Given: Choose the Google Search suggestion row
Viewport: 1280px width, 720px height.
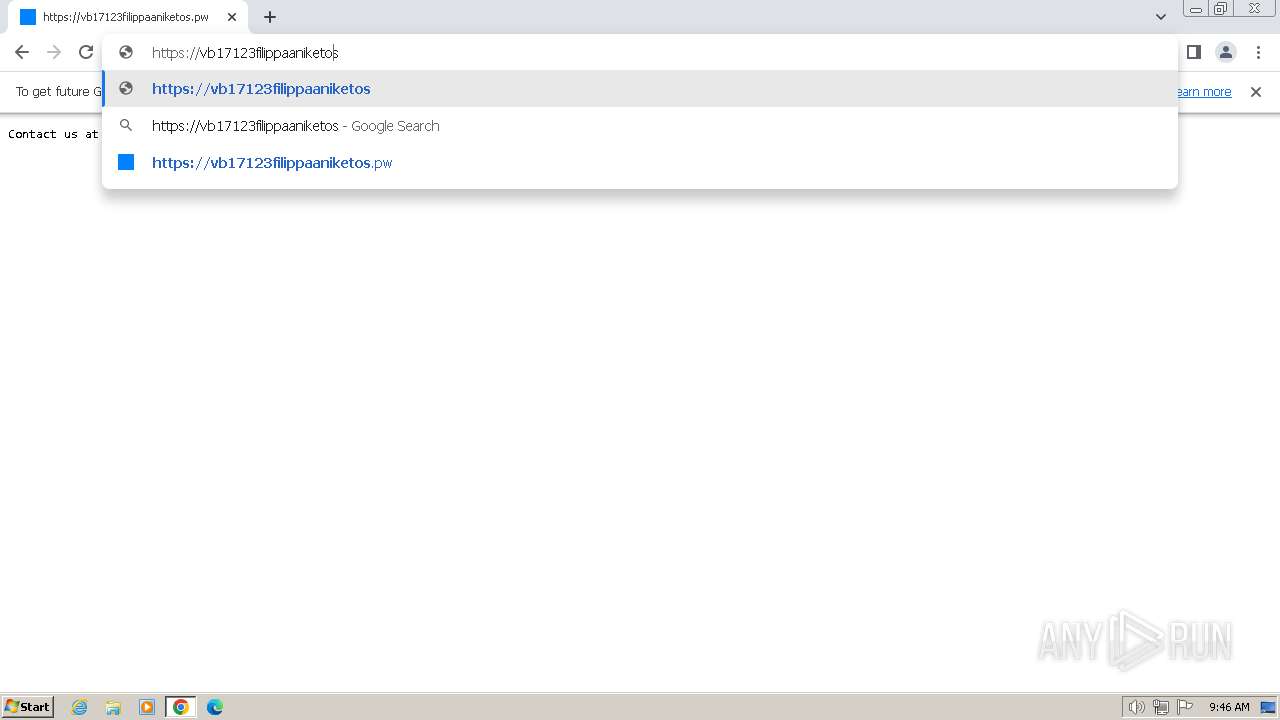Looking at the screenshot, I should point(640,126).
